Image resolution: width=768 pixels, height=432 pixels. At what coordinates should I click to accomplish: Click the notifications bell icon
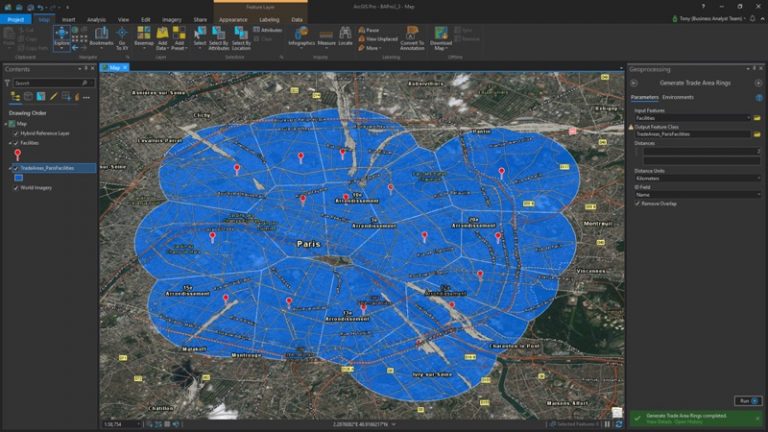point(752,19)
